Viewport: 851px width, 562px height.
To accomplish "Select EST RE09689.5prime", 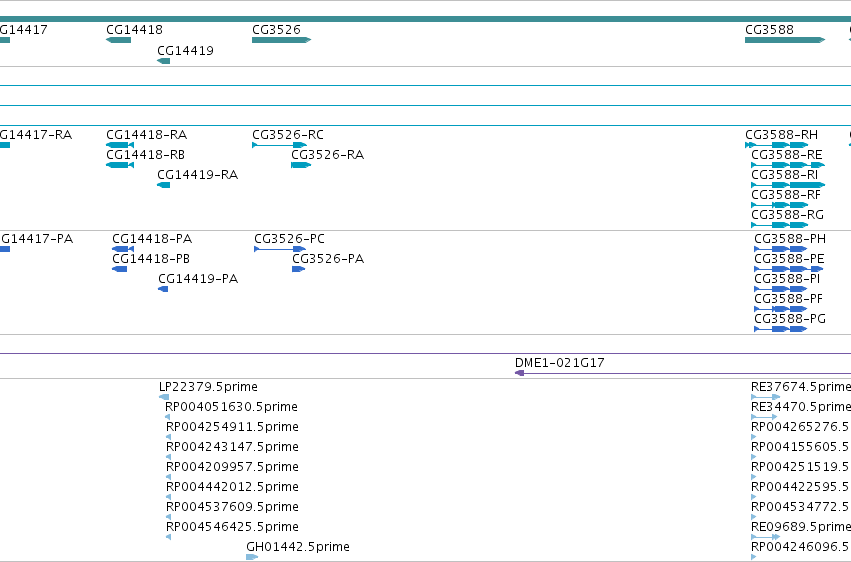I will tap(766, 538).
